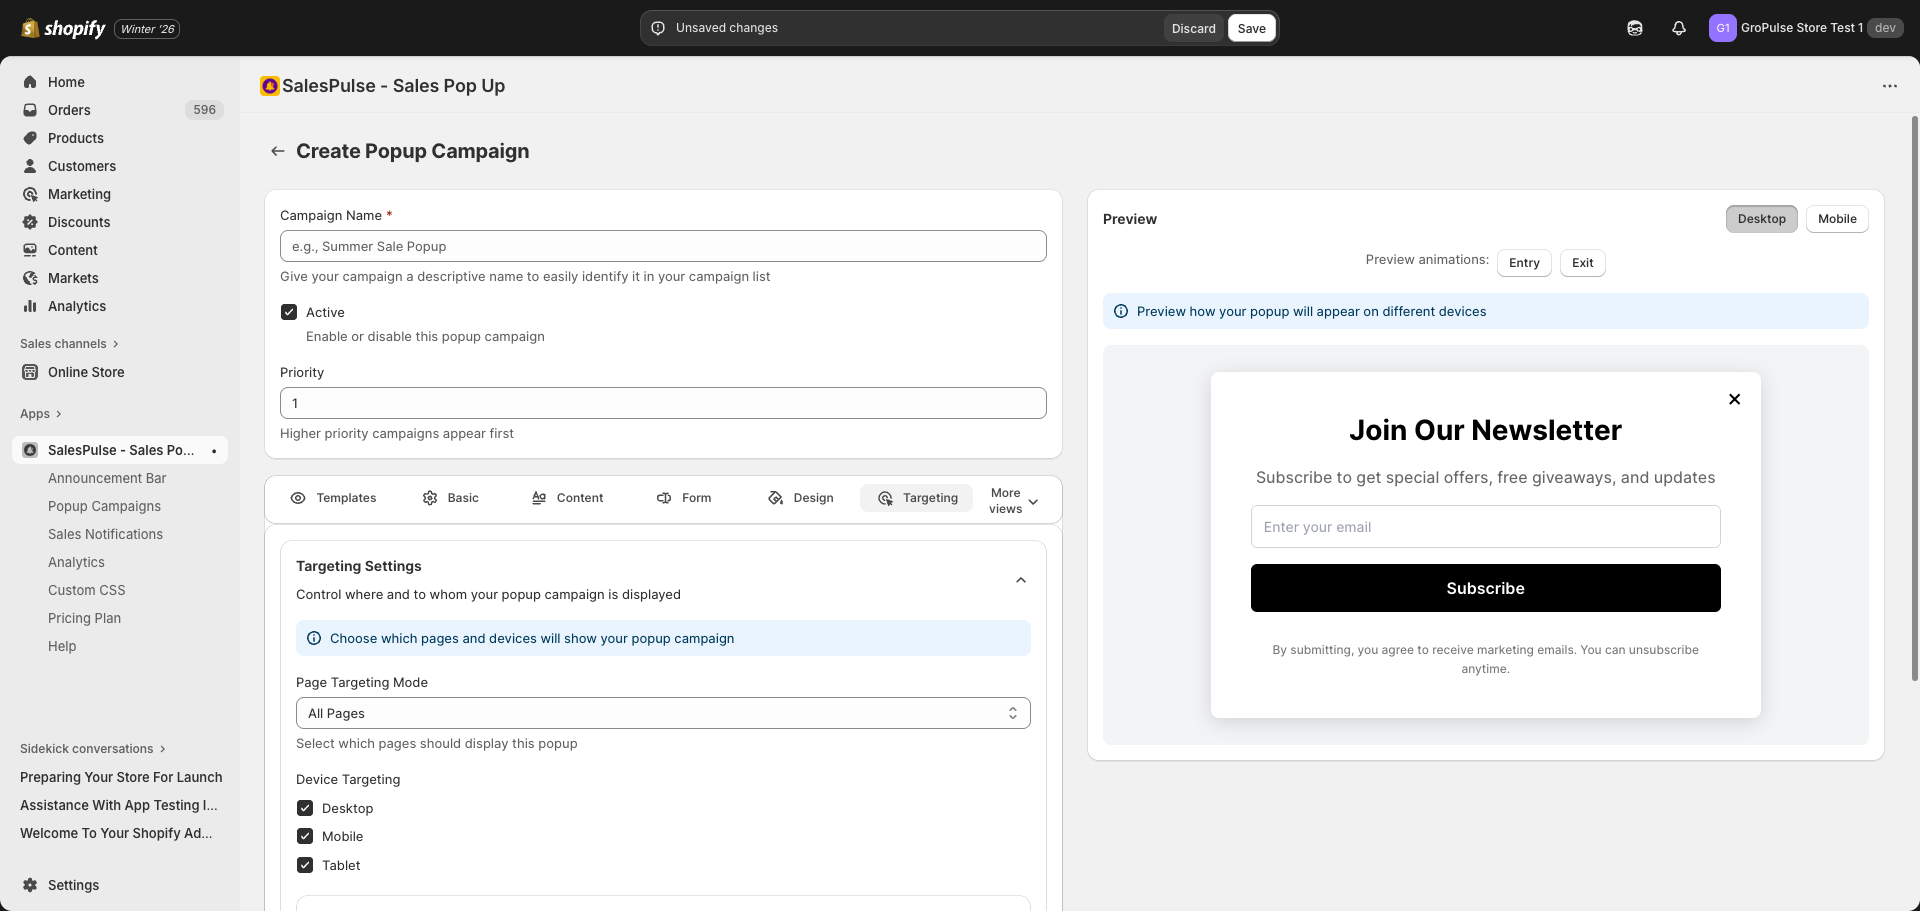Preview the Entry animation

coord(1523,263)
